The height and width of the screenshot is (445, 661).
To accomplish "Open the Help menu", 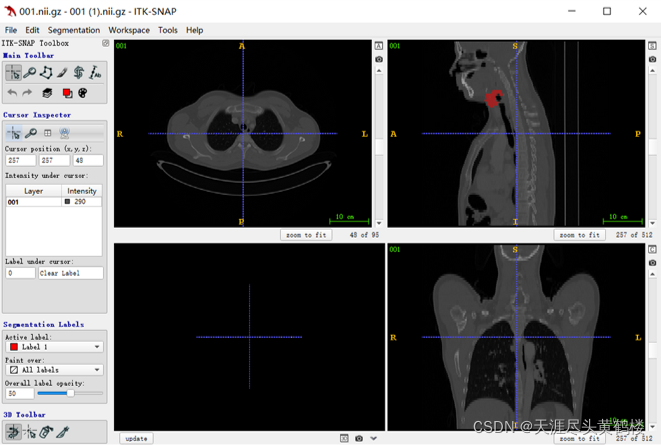I will [x=194, y=30].
